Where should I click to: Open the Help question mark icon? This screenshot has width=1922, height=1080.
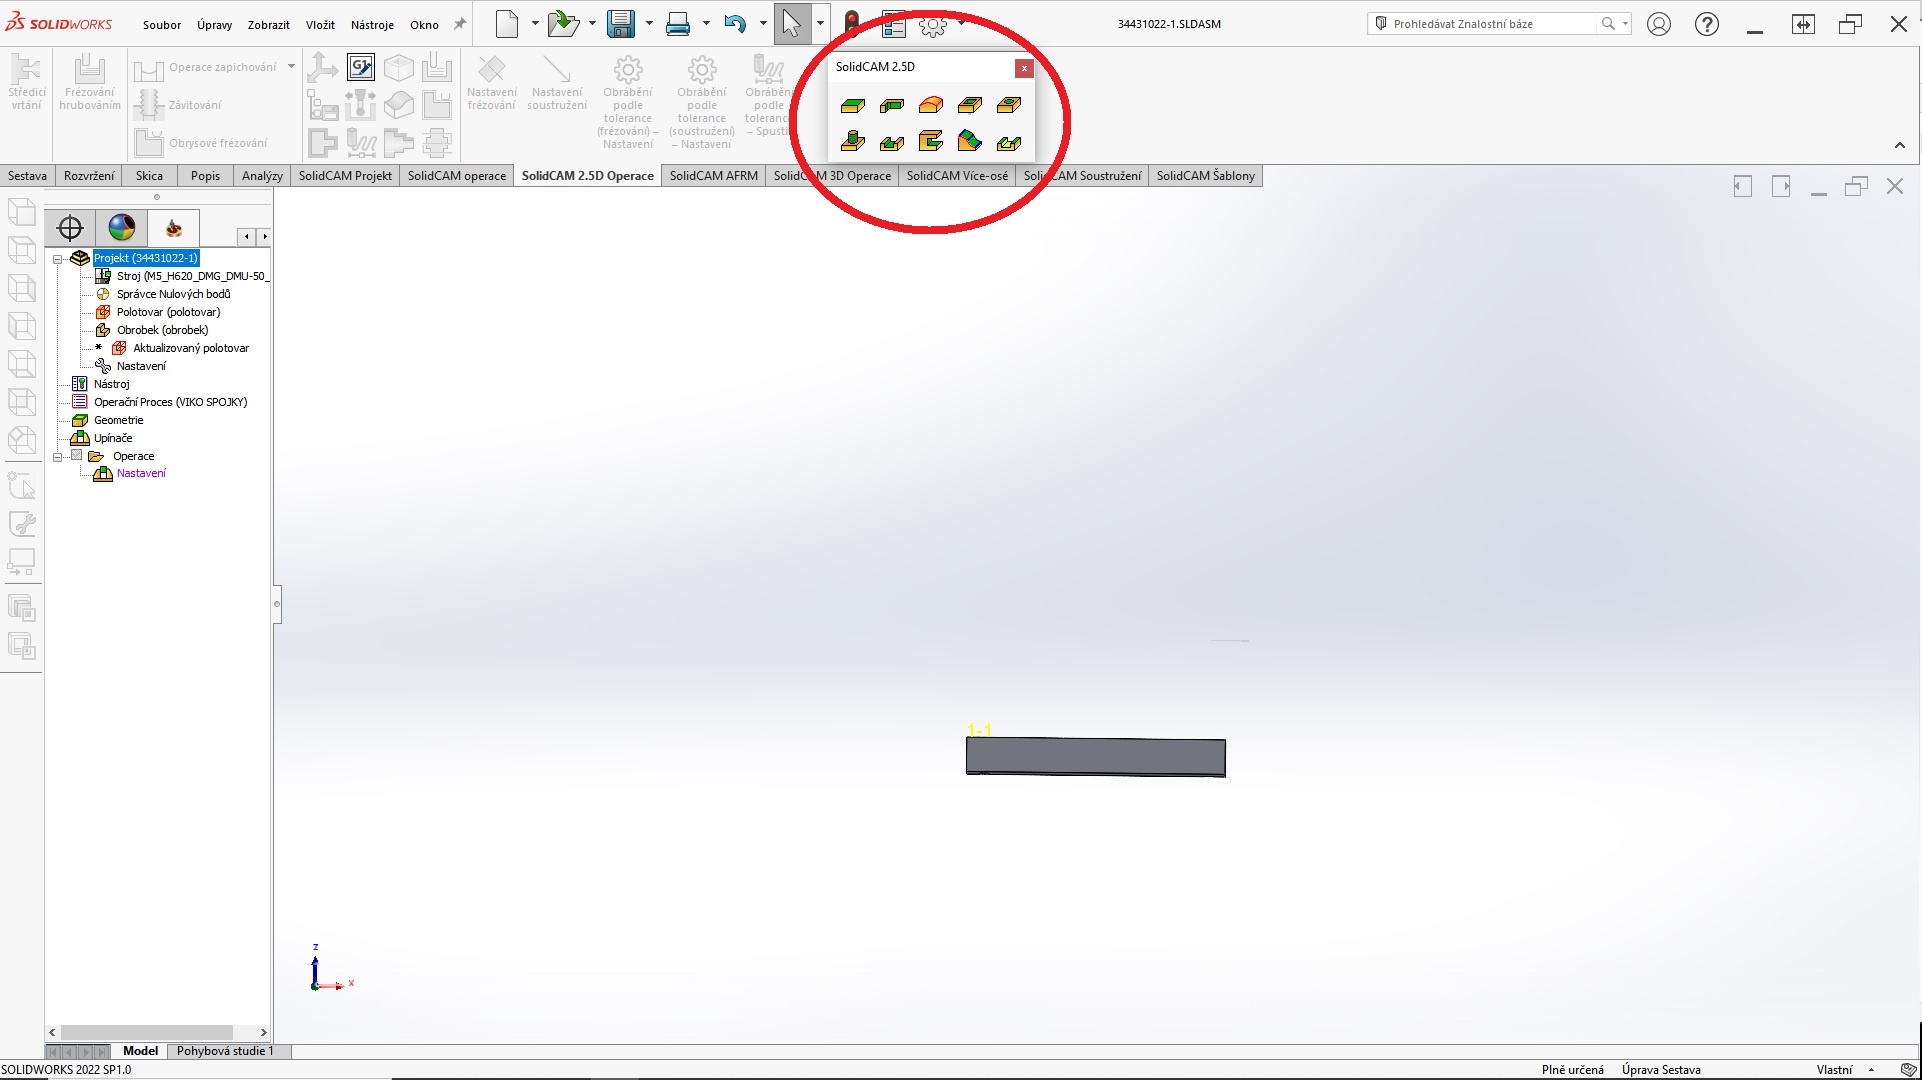[x=1707, y=24]
